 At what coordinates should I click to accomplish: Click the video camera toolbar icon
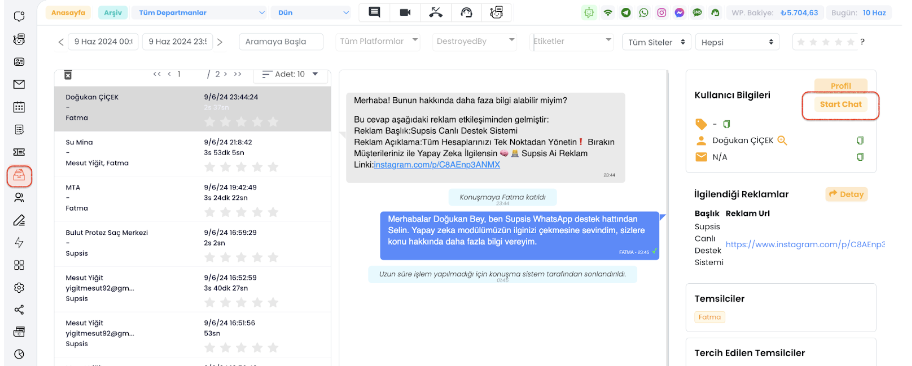[x=405, y=12]
